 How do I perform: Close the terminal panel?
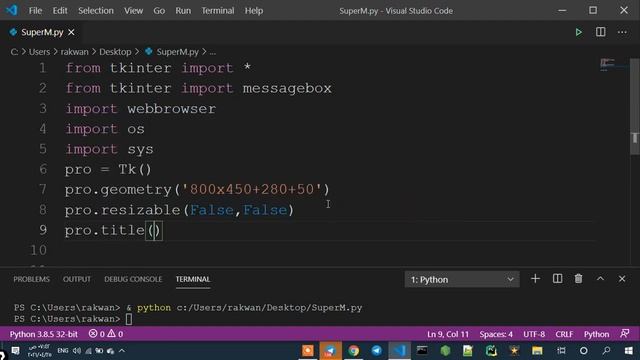[622, 279]
